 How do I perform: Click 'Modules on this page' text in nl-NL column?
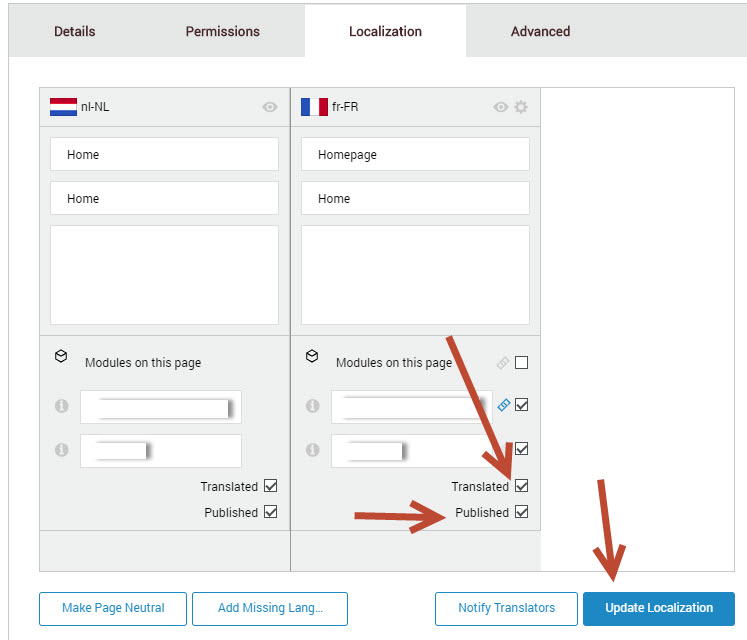coord(143,363)
